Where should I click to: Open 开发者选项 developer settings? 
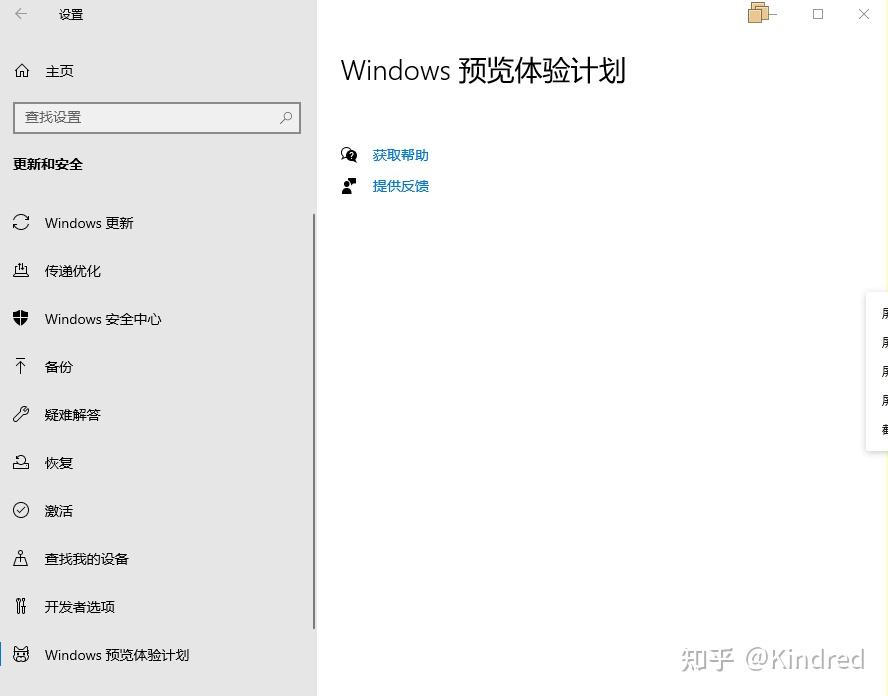click(x=80, y=607)
